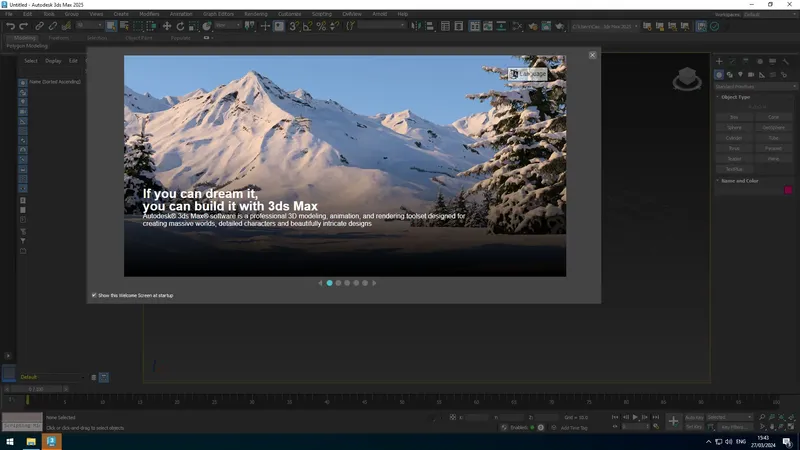Activate the Select Object tool icon

point(111,26)
